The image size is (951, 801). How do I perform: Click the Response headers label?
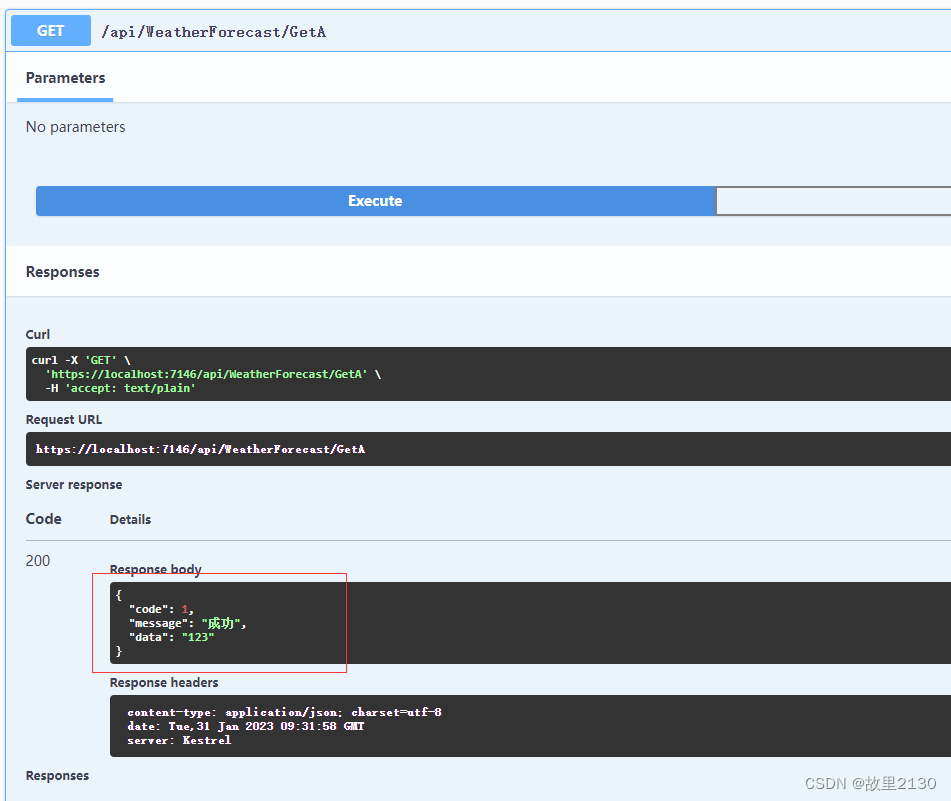(162, 682)
